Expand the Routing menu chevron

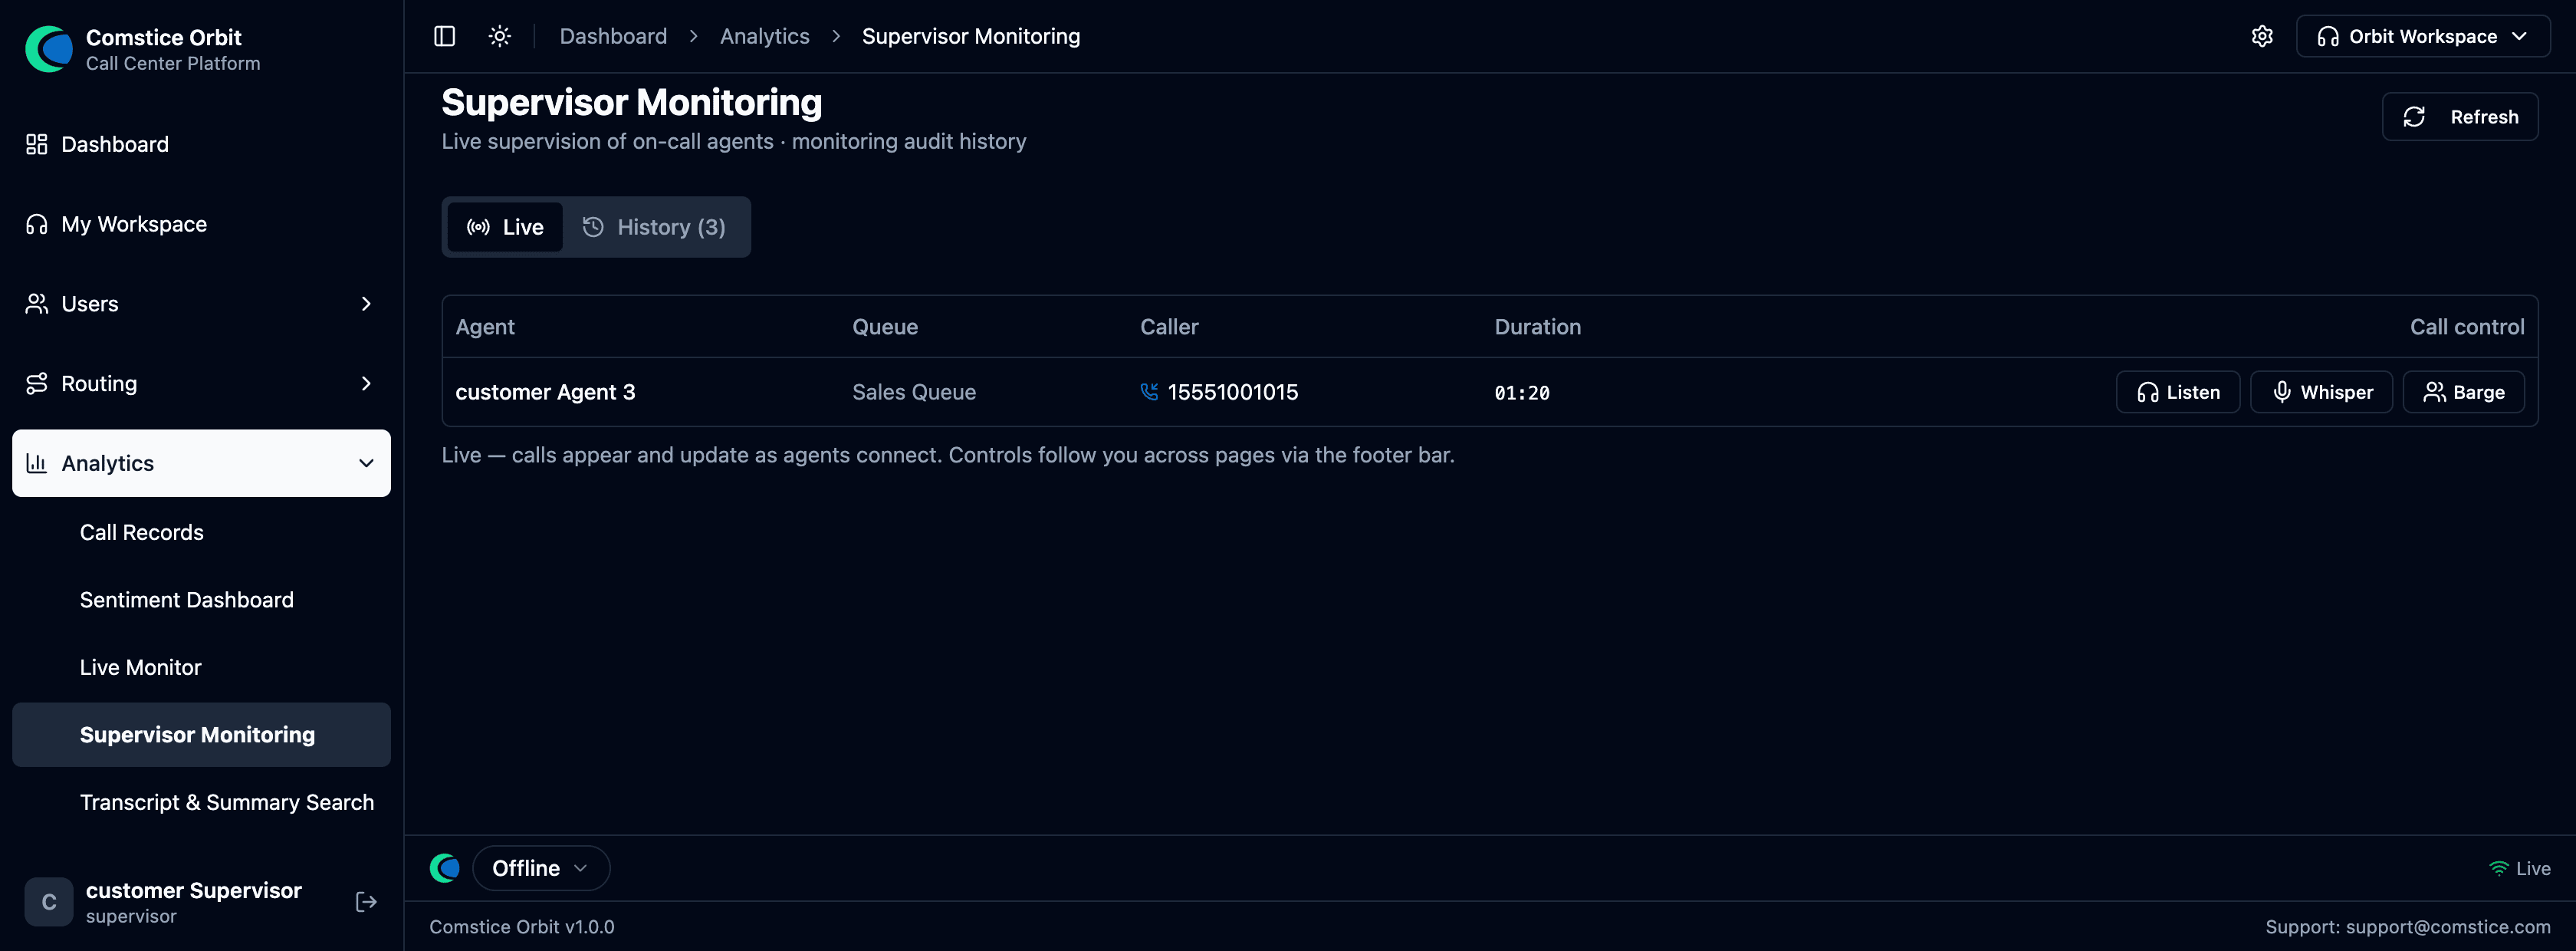[366, 384]
